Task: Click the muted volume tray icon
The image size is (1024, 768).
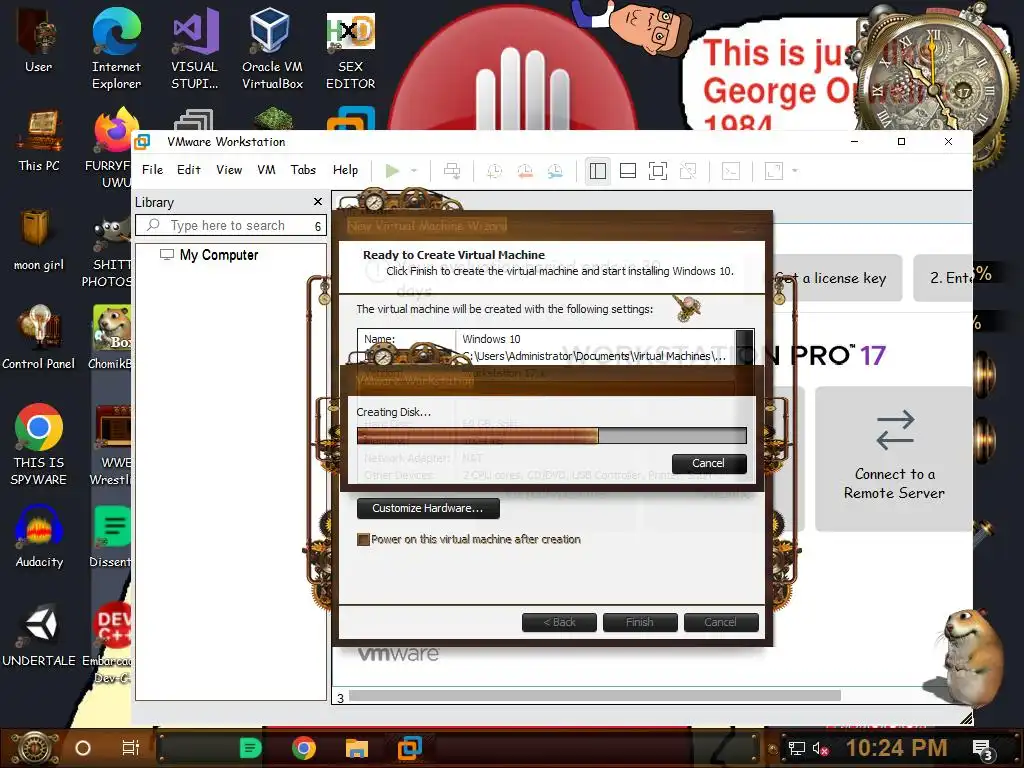Action: pyautogui.click(x=820, y=749)
